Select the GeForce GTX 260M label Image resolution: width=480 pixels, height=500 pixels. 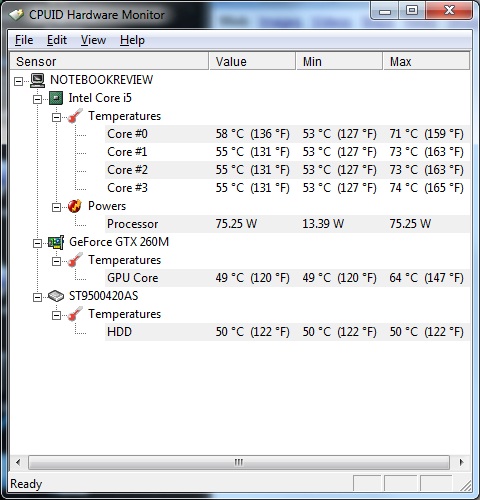coord(119,242)
